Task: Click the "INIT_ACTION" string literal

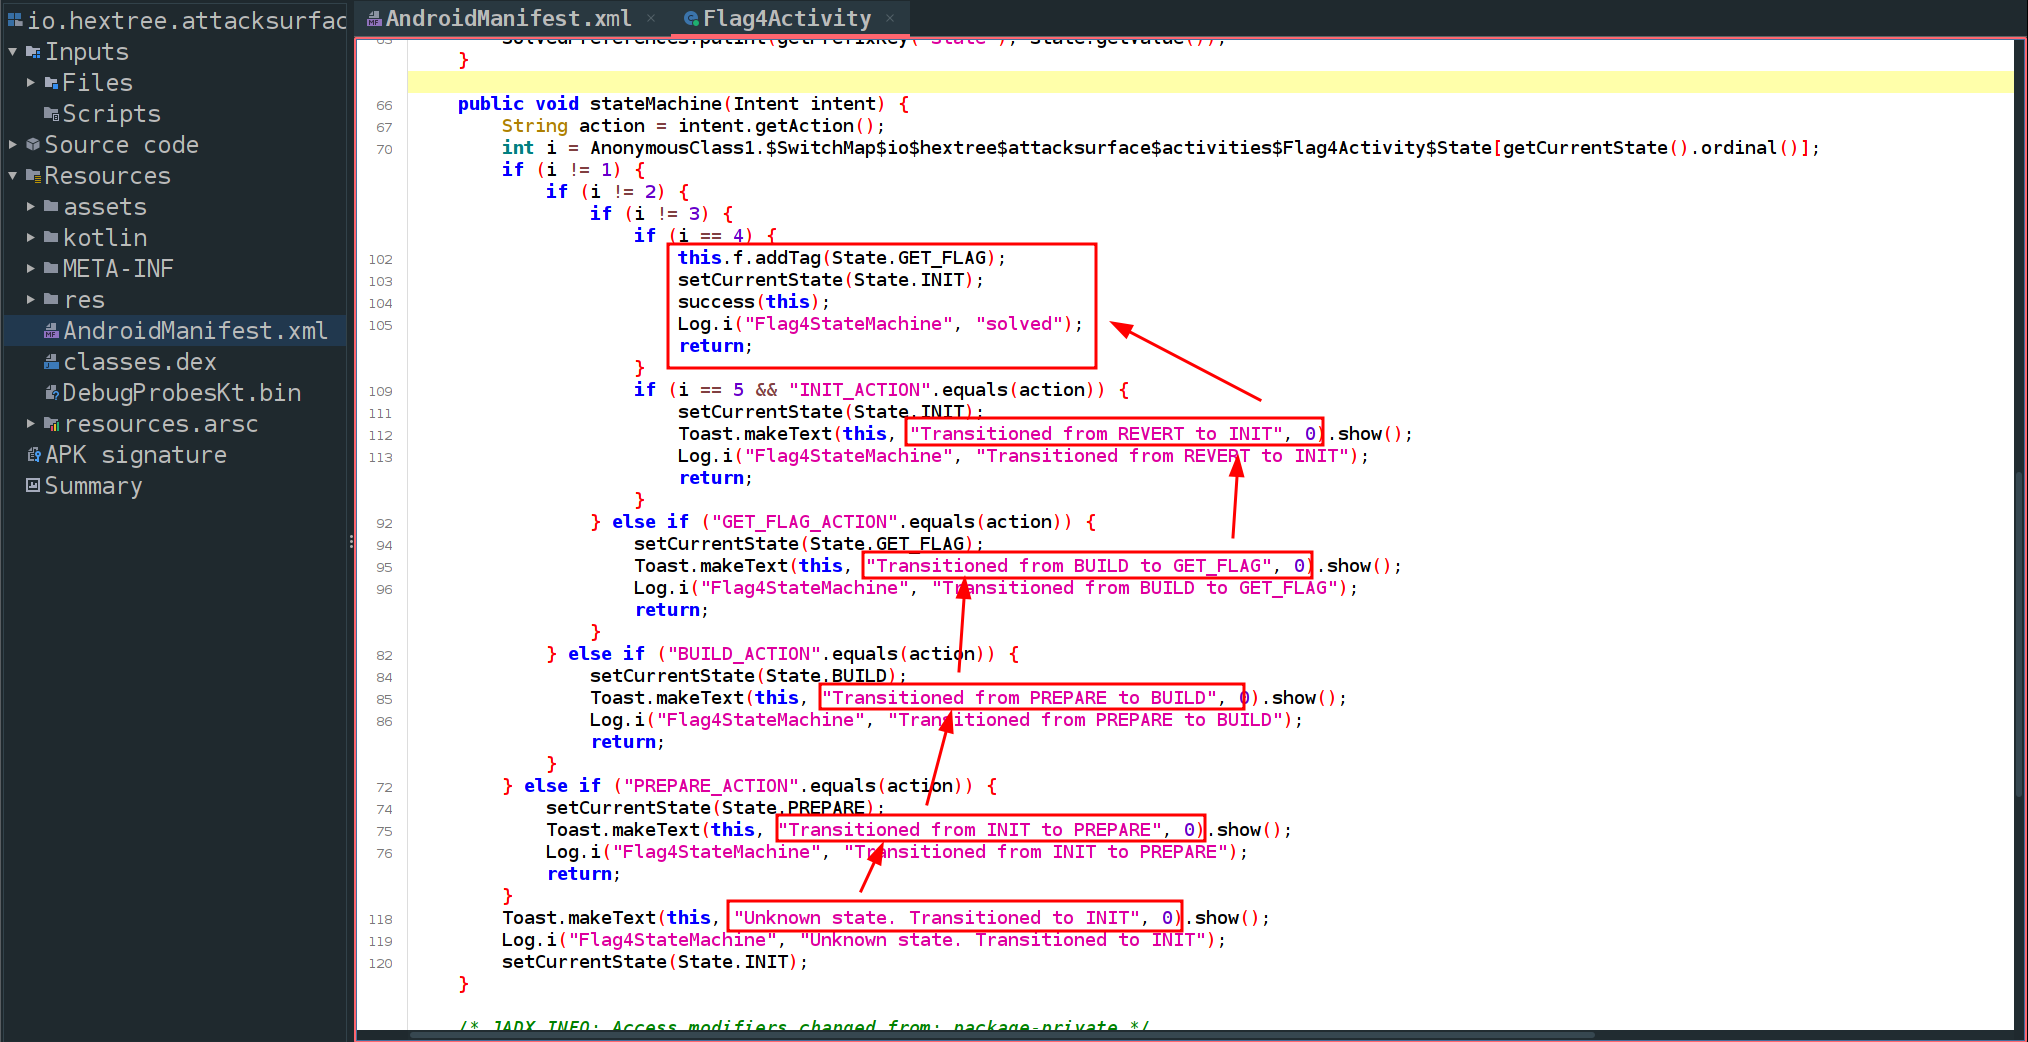Action: 860,389
